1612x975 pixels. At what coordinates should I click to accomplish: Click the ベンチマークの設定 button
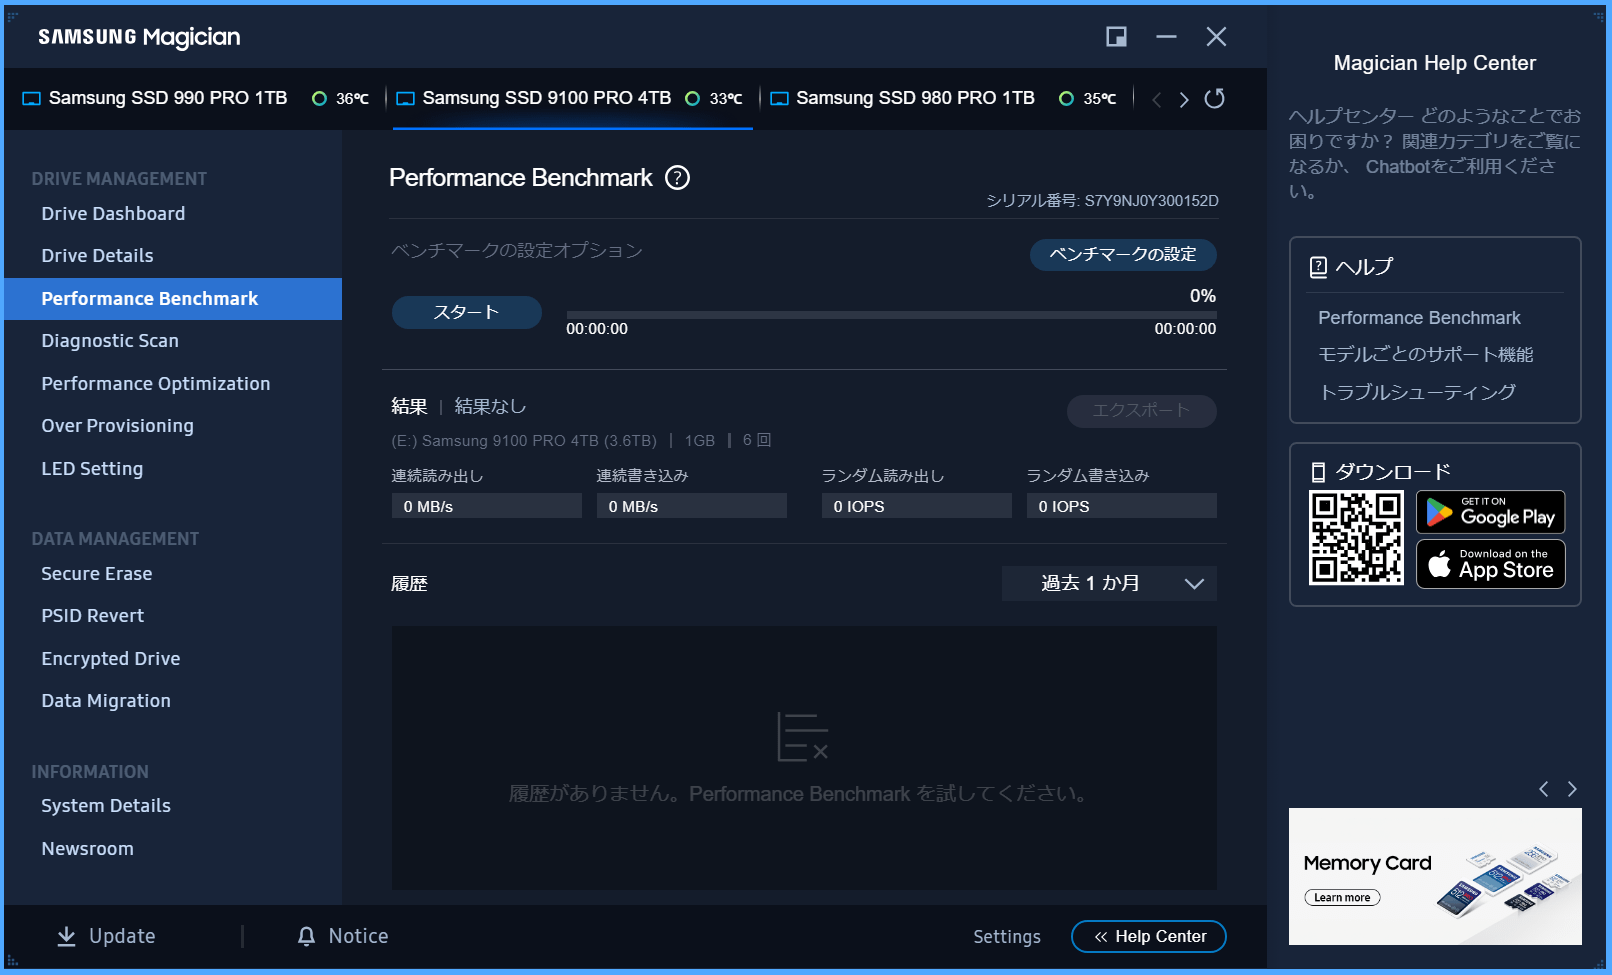1123,255
